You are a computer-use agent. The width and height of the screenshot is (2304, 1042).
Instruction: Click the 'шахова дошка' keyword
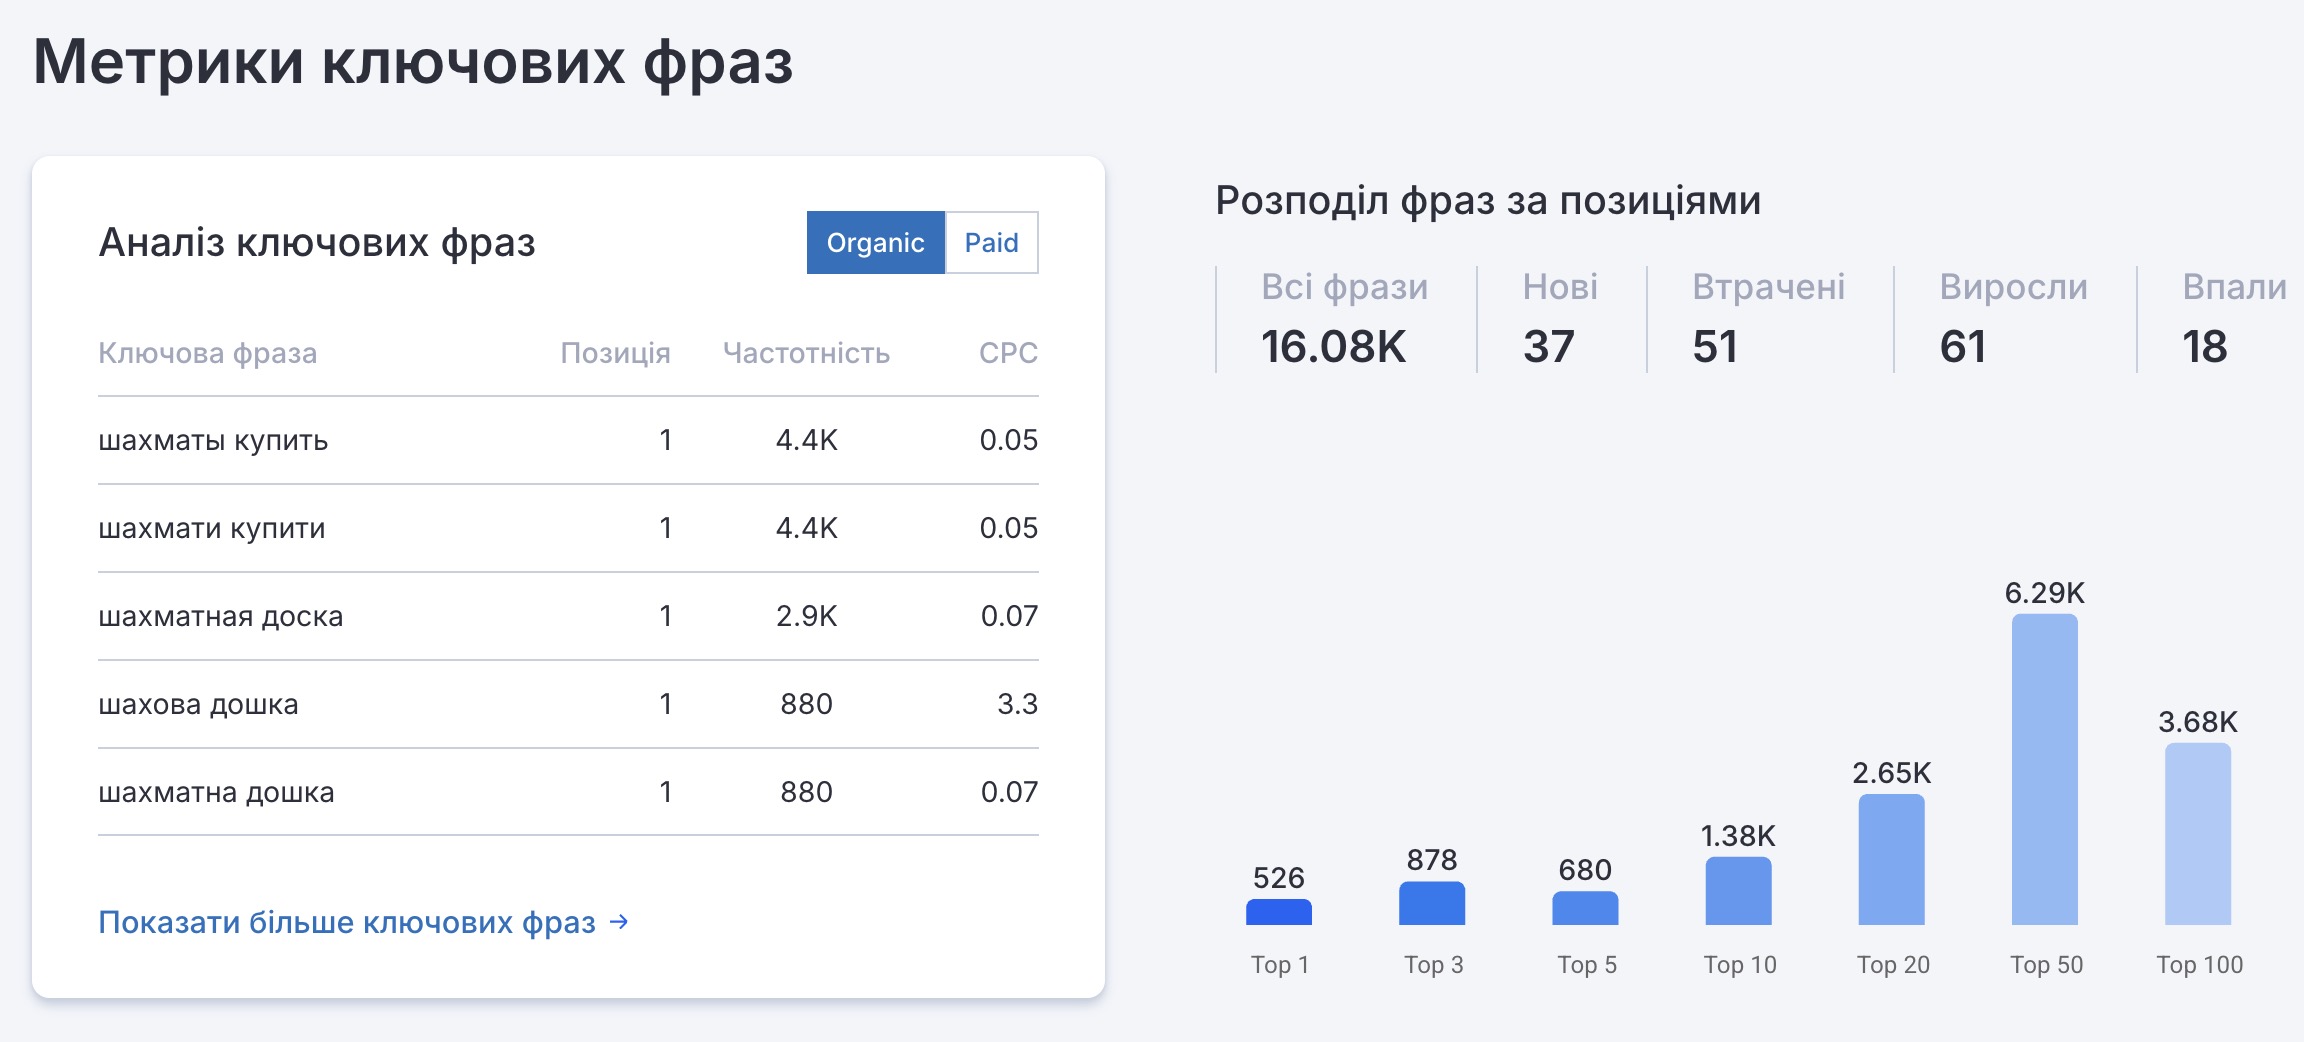tap(198, 704)
